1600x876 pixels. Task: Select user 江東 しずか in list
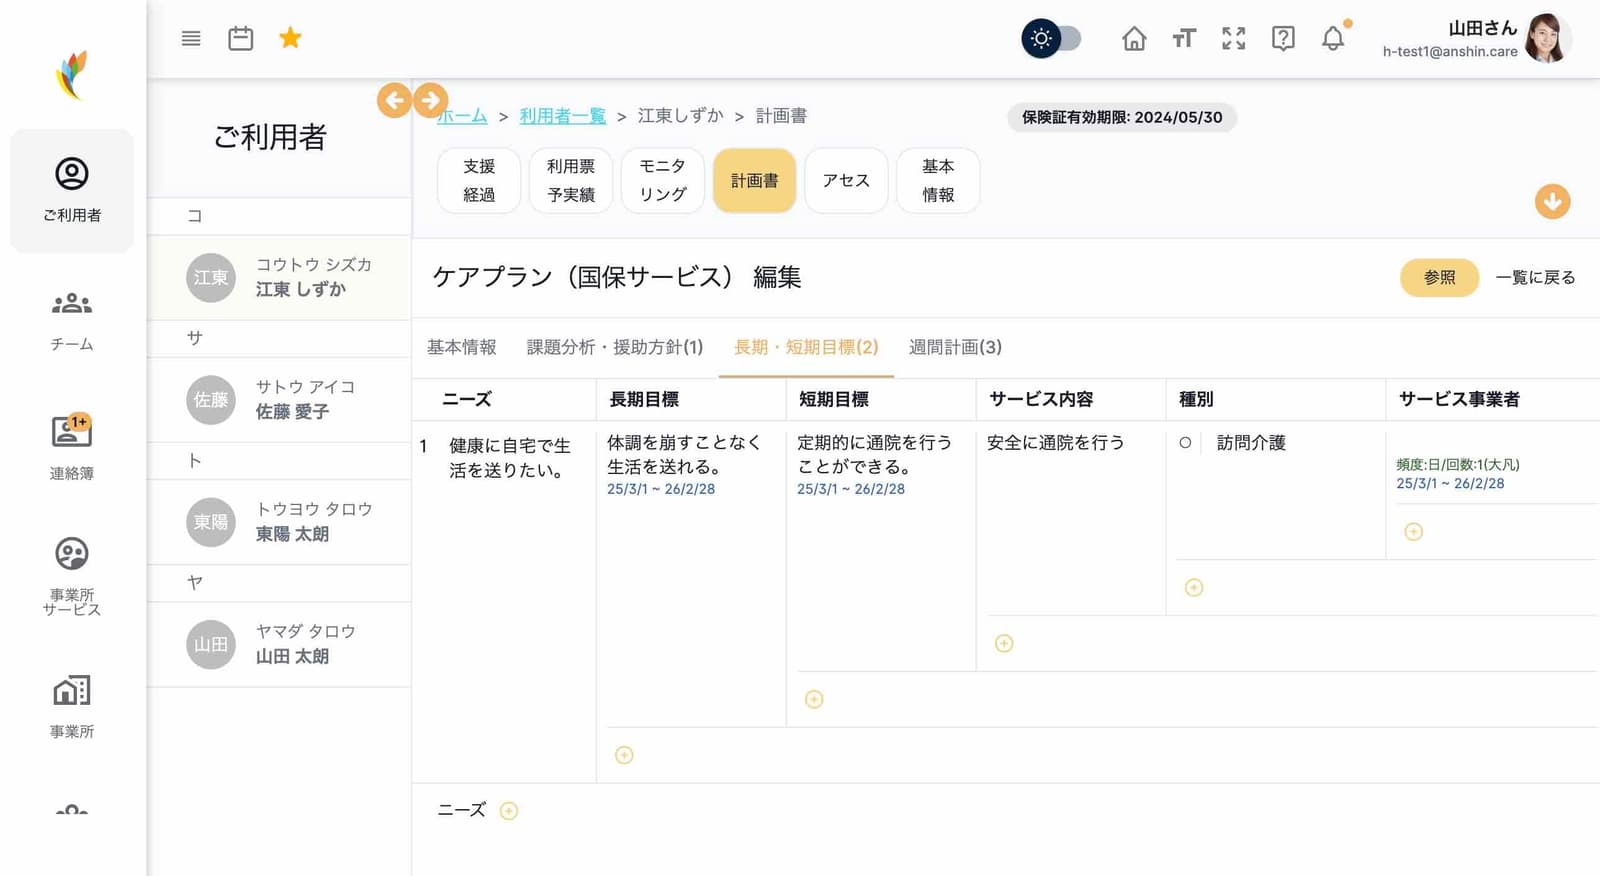coord(279,278)
